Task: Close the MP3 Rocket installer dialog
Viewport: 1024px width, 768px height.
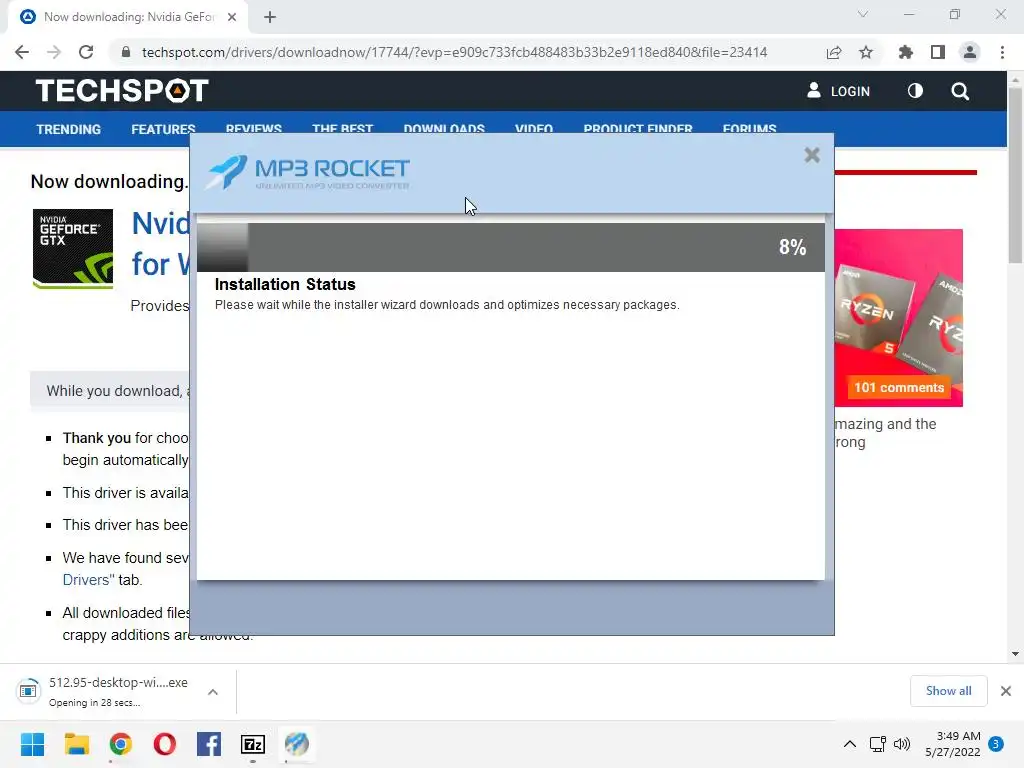Action: (x=812, y=155)
